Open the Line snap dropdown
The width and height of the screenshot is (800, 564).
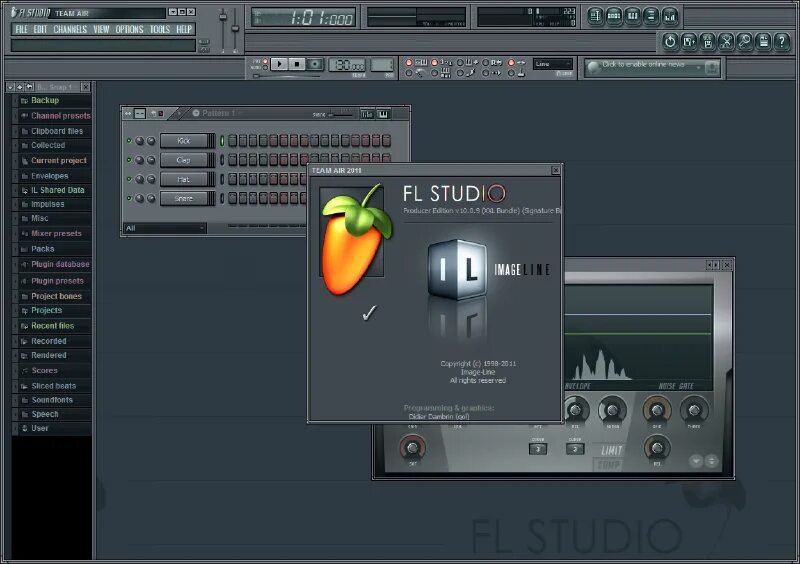pyautogui.click(x=553, y=64)
